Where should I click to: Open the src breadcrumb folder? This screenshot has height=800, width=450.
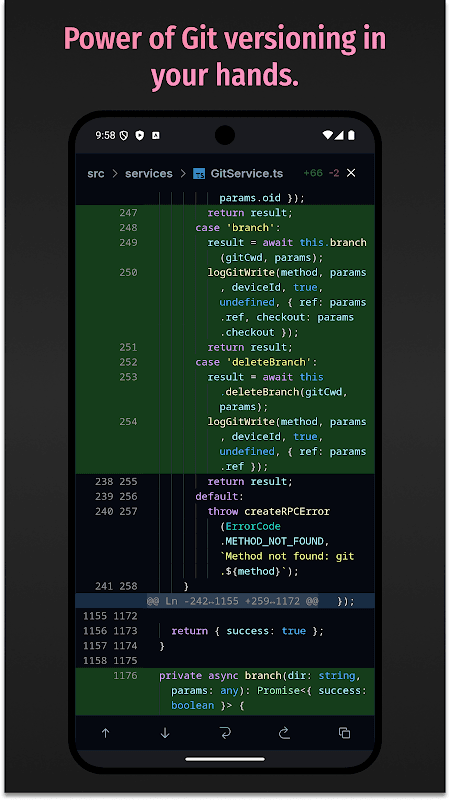point(95,173)
